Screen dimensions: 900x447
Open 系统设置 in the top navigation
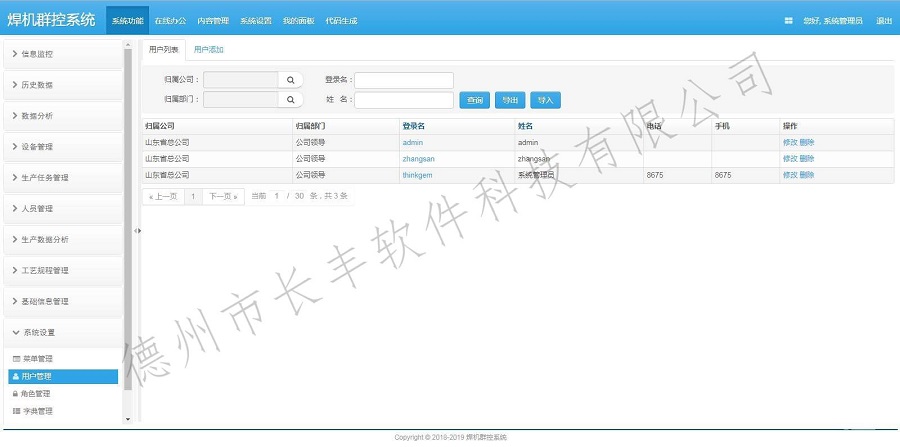click(256, 20)
